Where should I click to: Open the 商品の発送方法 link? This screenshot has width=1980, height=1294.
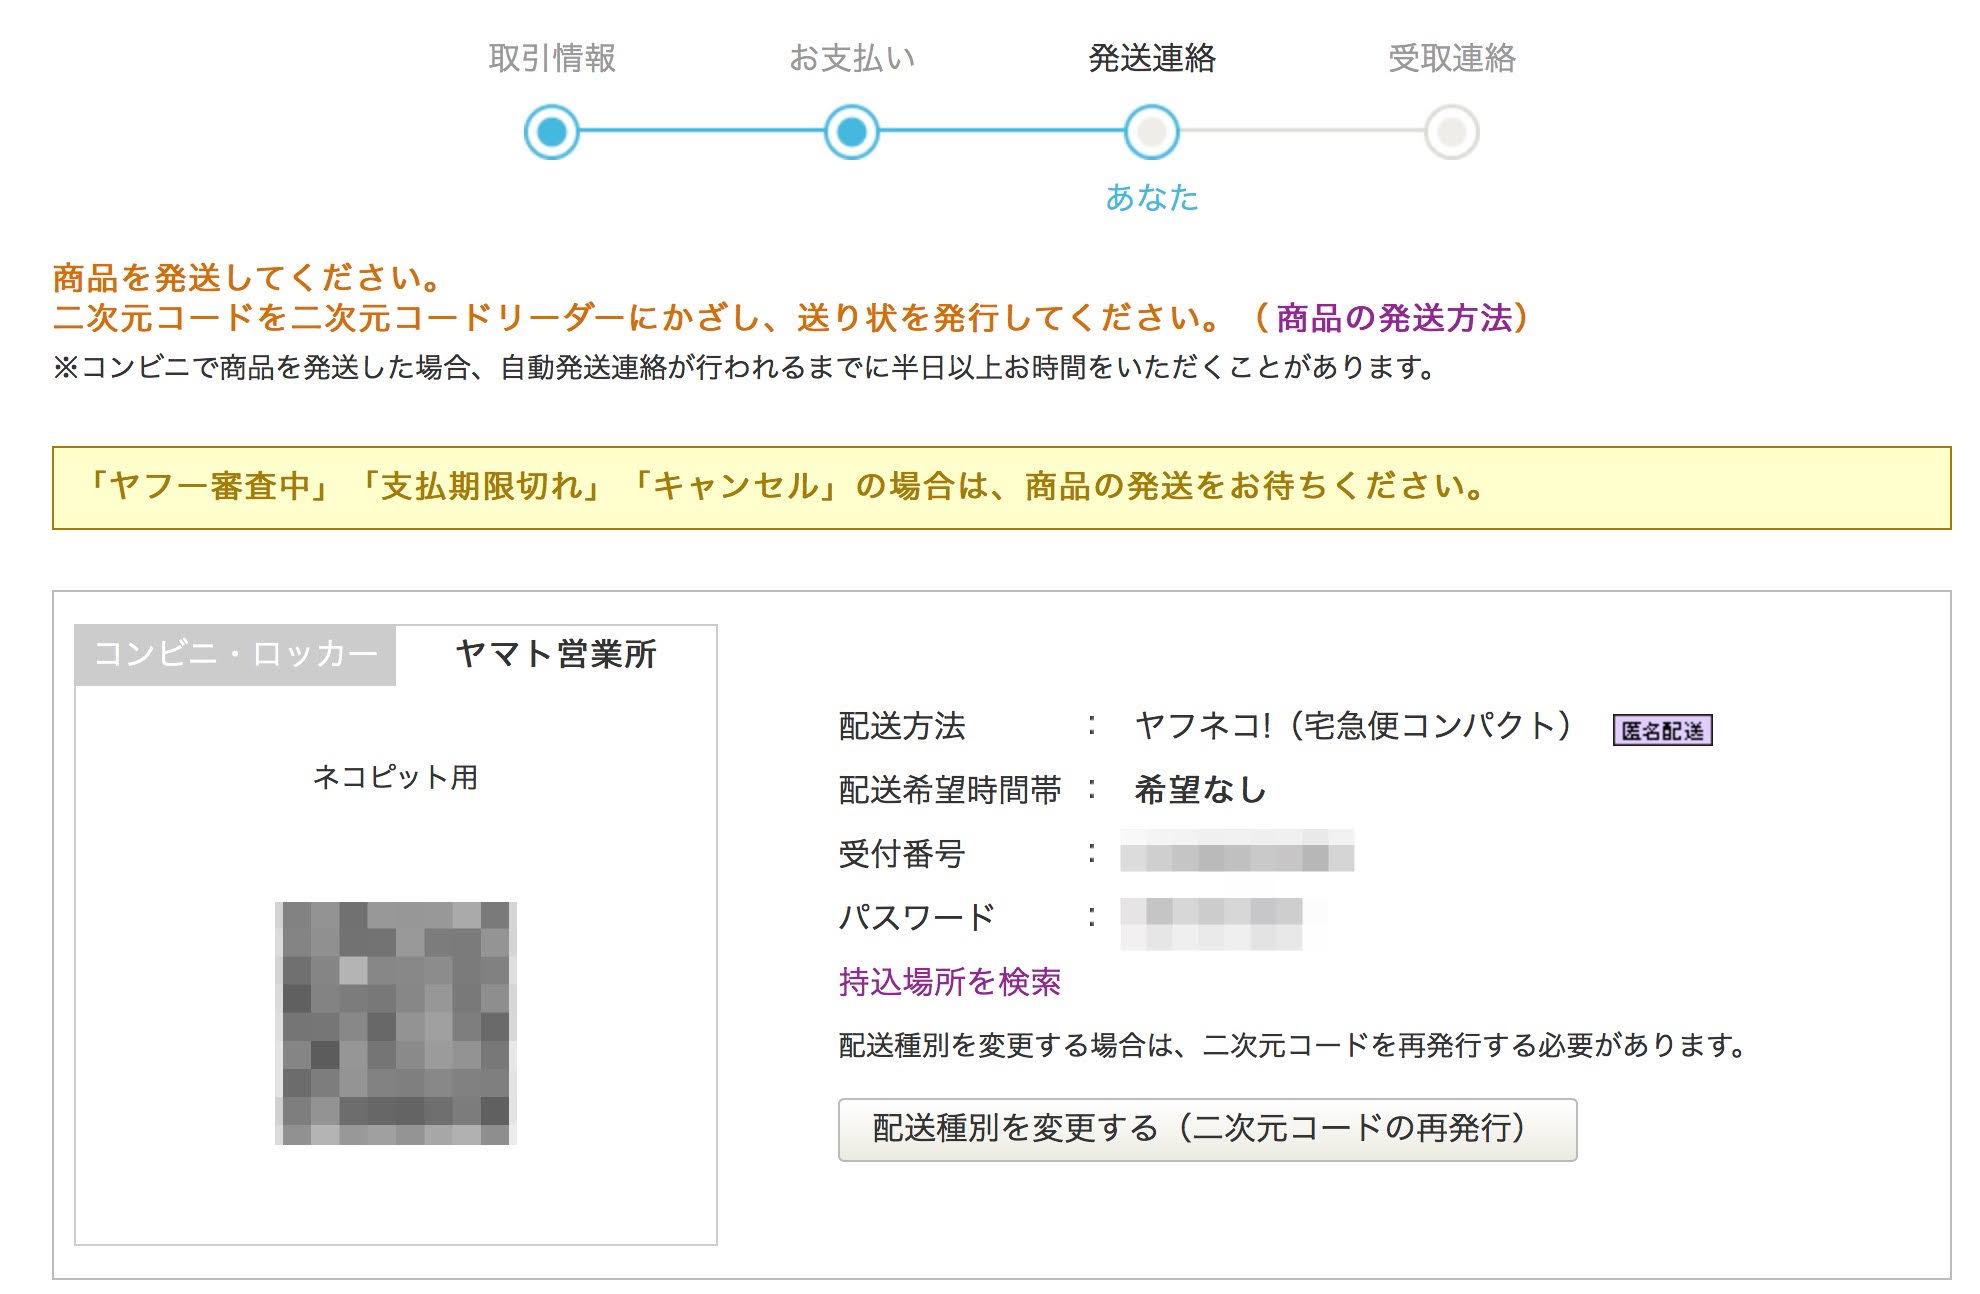(x=1394, y=318)
